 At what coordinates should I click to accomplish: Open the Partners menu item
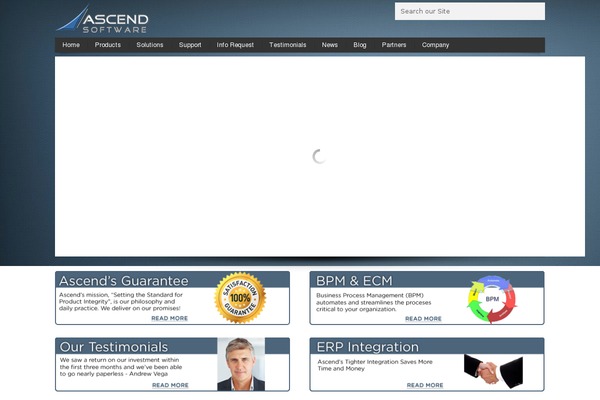click(394, 45)
